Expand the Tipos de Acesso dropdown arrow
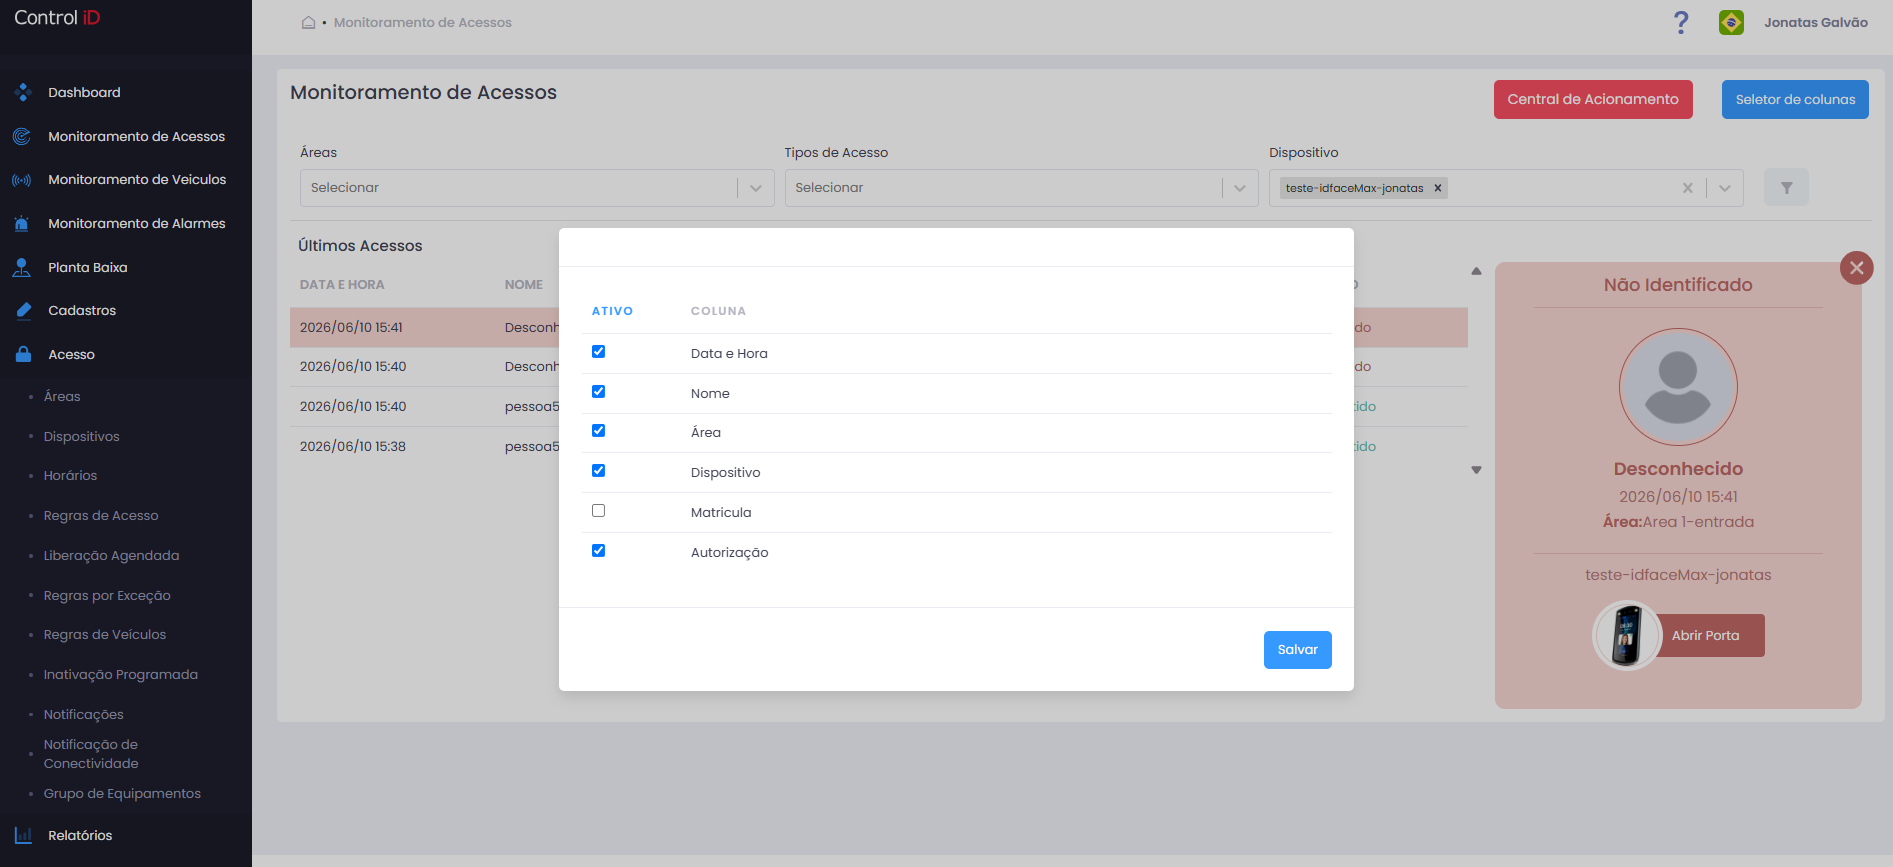The height and width of the screenshot is (867, 1893). (1240, 188)
